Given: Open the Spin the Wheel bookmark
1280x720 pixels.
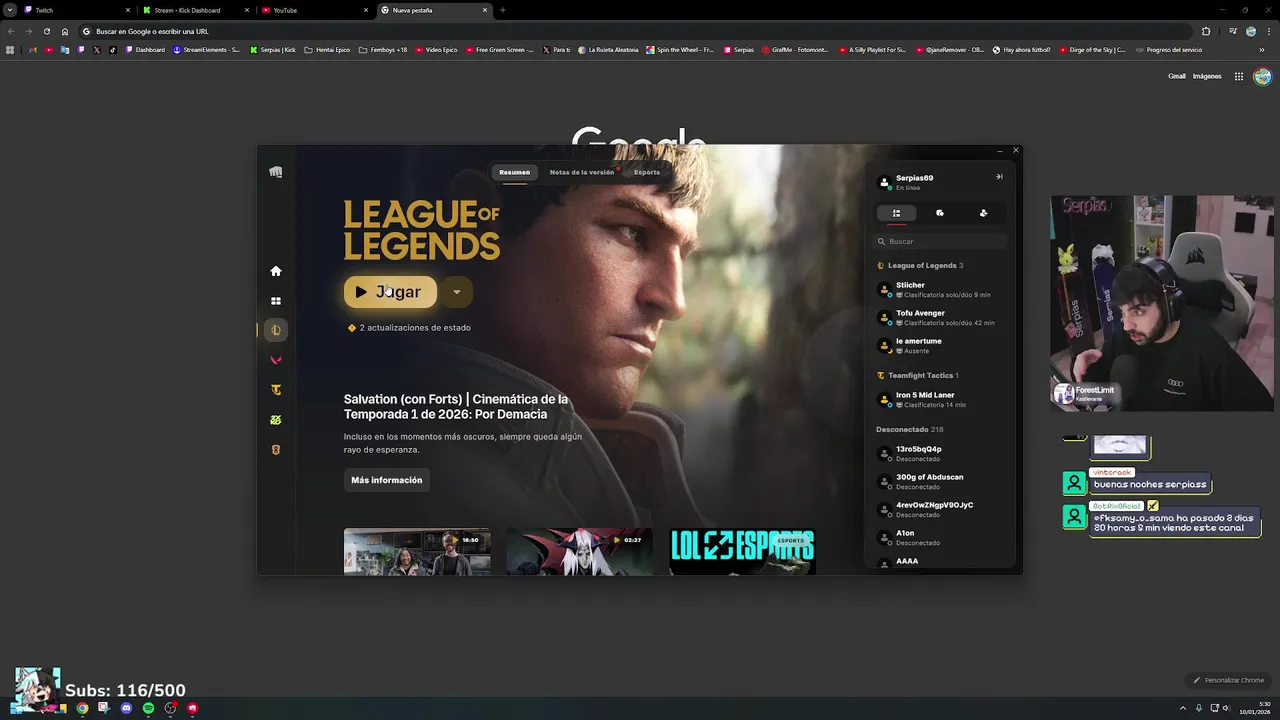Looking at the screenshot, I should pos(681,50).
